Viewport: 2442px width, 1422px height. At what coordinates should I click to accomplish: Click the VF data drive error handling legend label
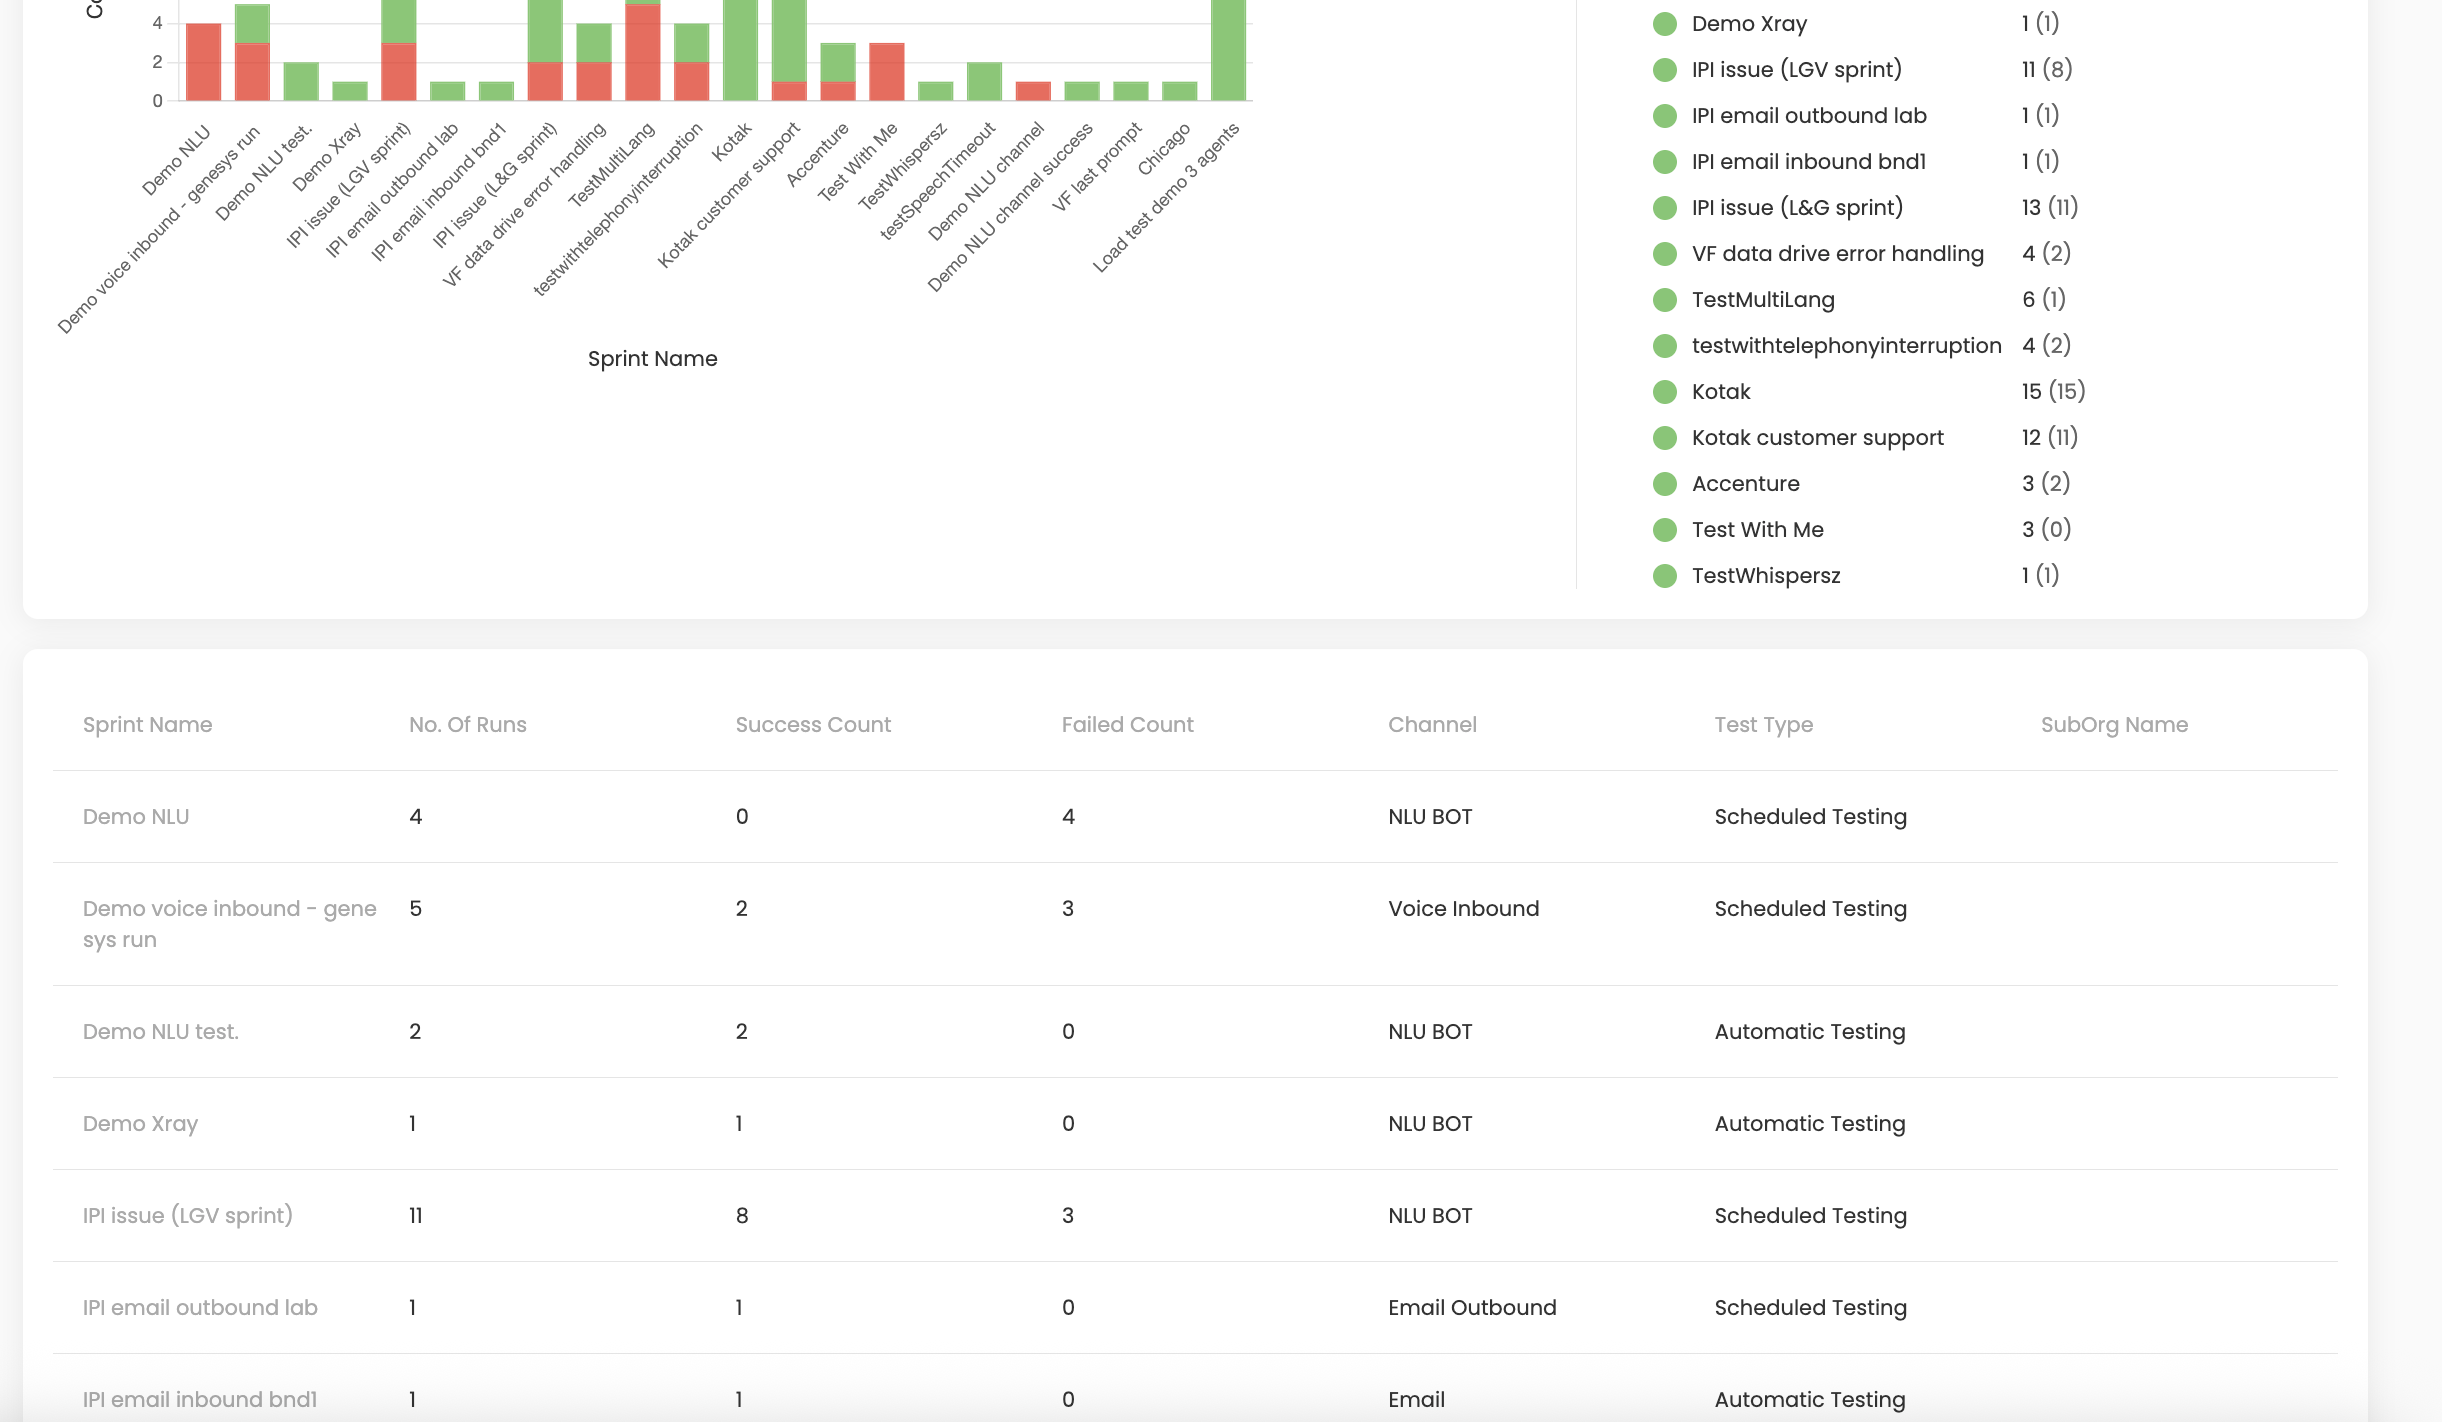click(1837, 254)
